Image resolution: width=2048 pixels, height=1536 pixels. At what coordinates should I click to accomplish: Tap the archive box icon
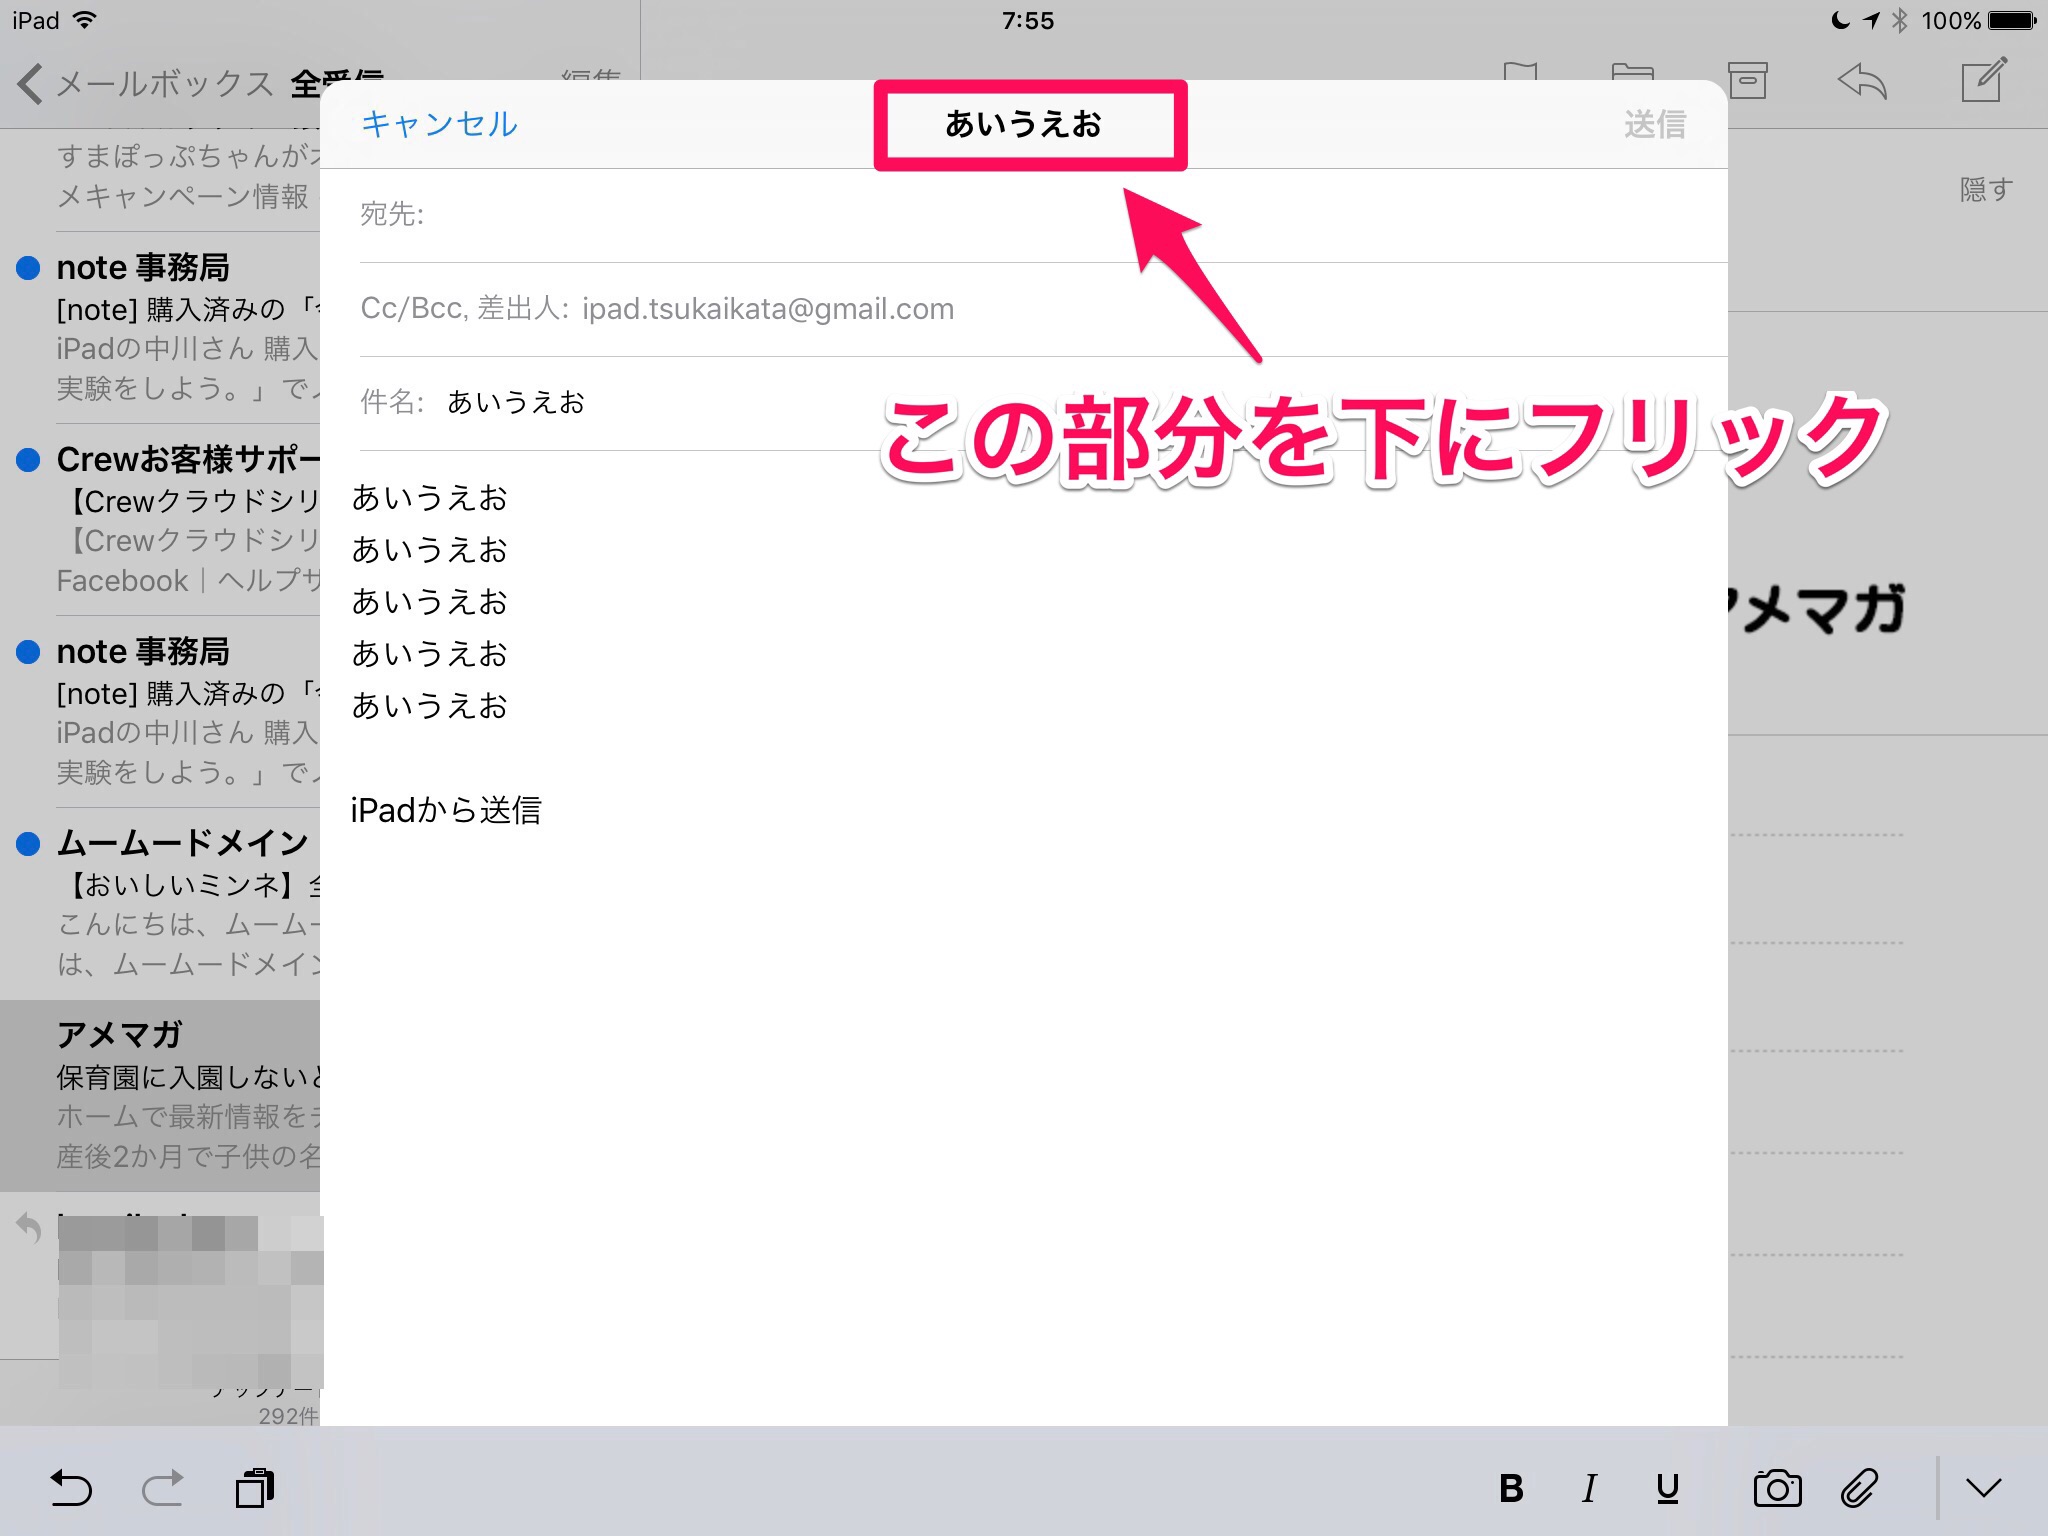1747,81
